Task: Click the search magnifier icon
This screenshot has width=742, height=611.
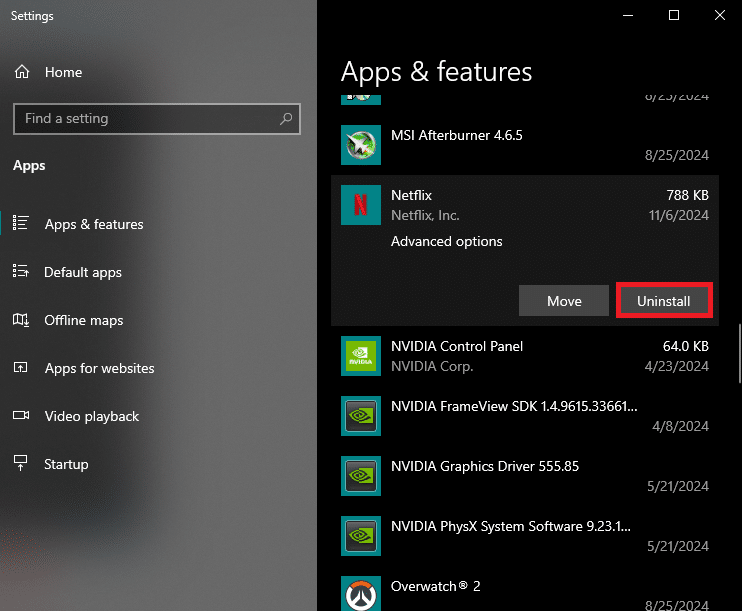Action: tap(286, 118)
